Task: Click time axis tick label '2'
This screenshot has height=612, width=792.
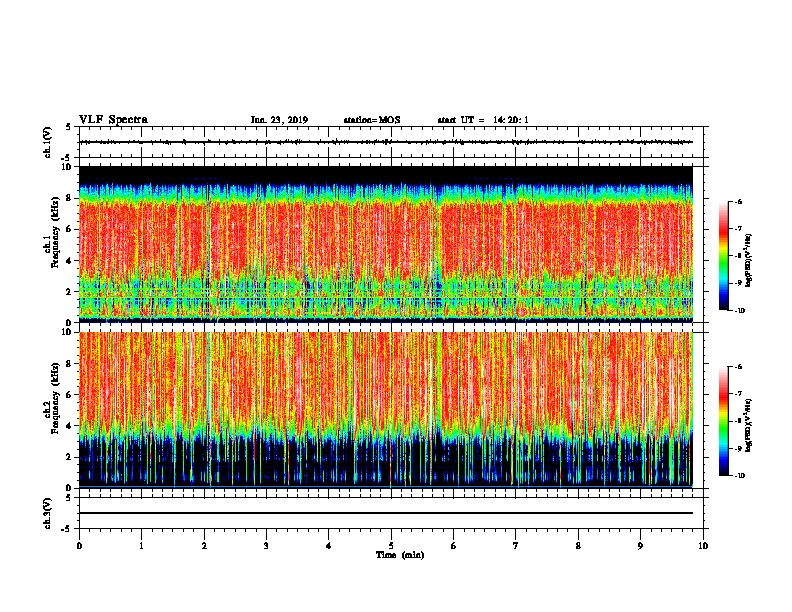Action: (x=204, y=546)
